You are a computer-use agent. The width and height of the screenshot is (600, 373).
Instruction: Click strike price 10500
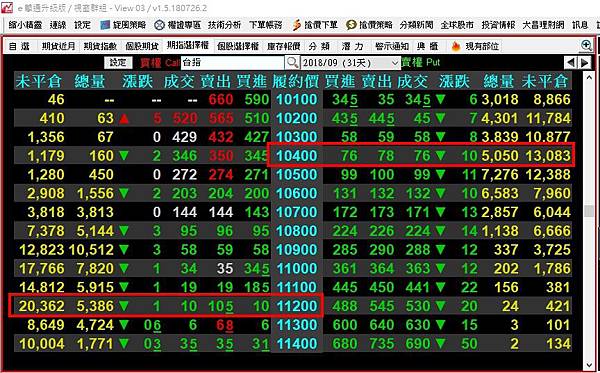coord(297,174)
